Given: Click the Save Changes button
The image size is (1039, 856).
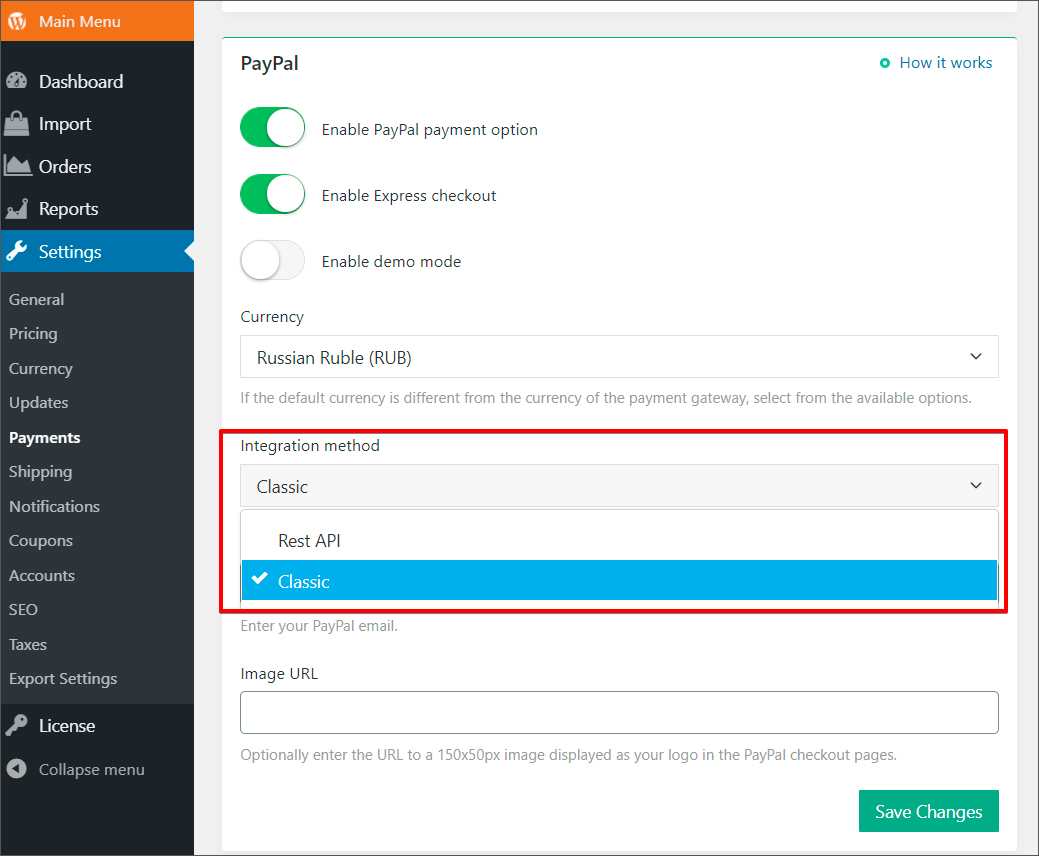Looking at the screenshot, I should point(928,811).
